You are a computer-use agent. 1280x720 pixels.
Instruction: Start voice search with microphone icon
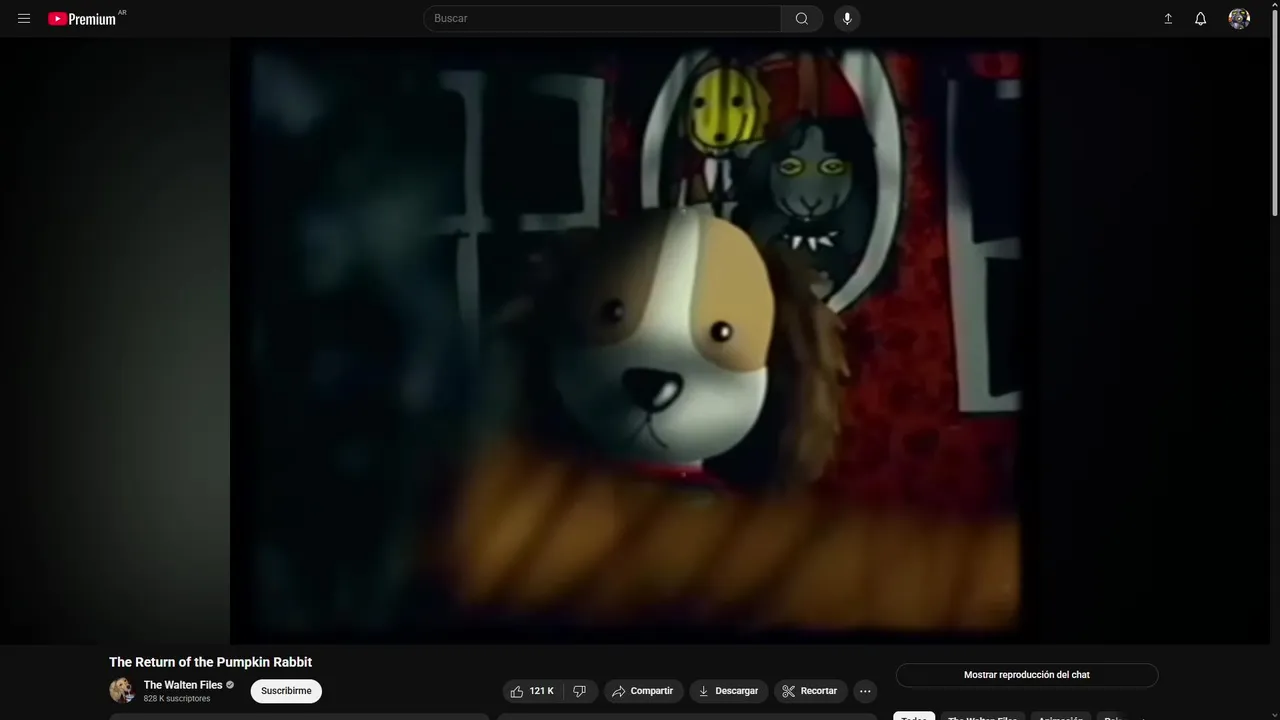click(x=847, y=18)
